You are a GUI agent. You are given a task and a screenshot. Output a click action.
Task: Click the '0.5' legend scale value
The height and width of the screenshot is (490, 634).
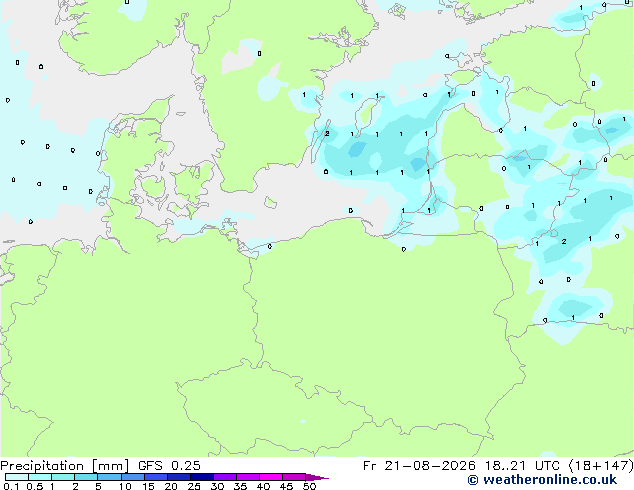(35, 486)
